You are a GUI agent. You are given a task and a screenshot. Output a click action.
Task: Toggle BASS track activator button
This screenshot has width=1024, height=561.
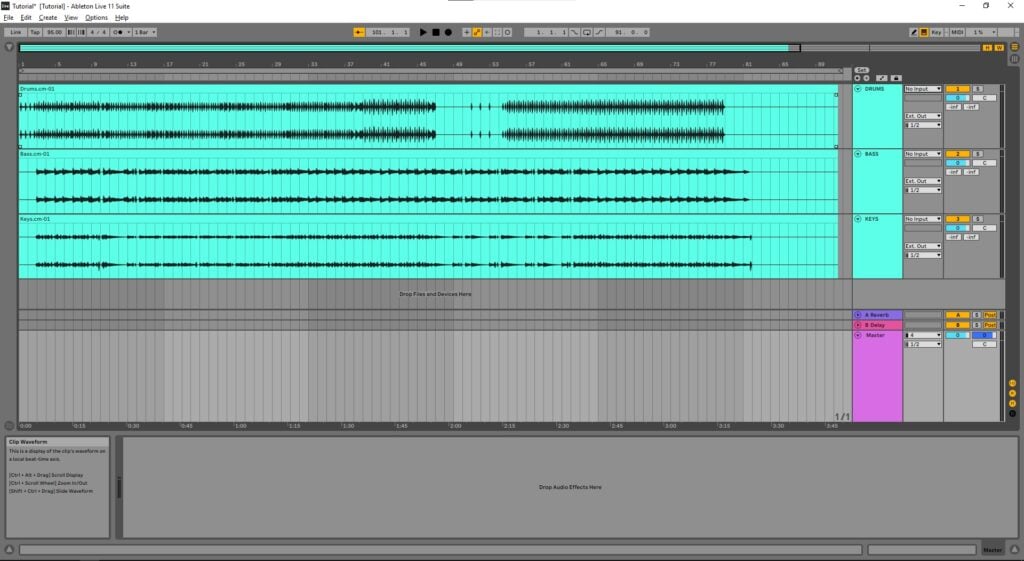pyautogui.click(x=957, y=154)
